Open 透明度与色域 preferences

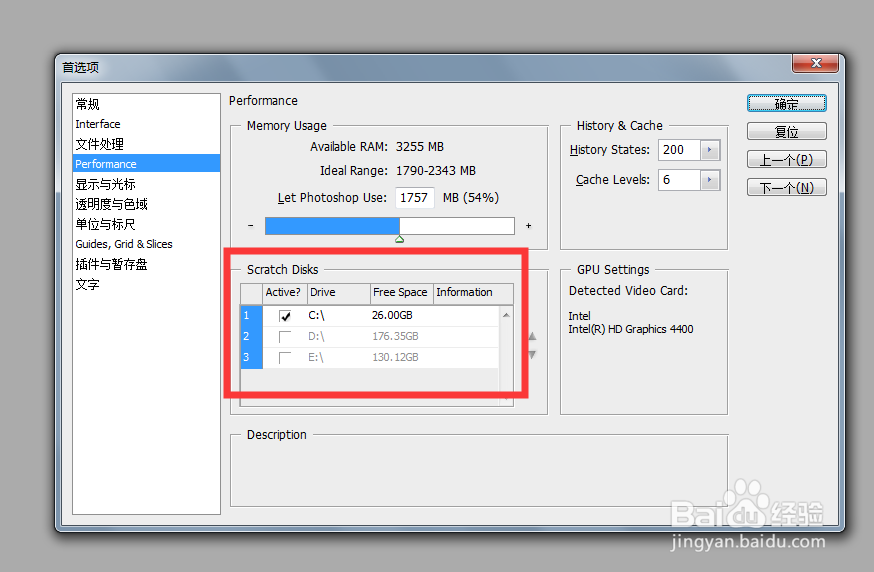[111, 204]
